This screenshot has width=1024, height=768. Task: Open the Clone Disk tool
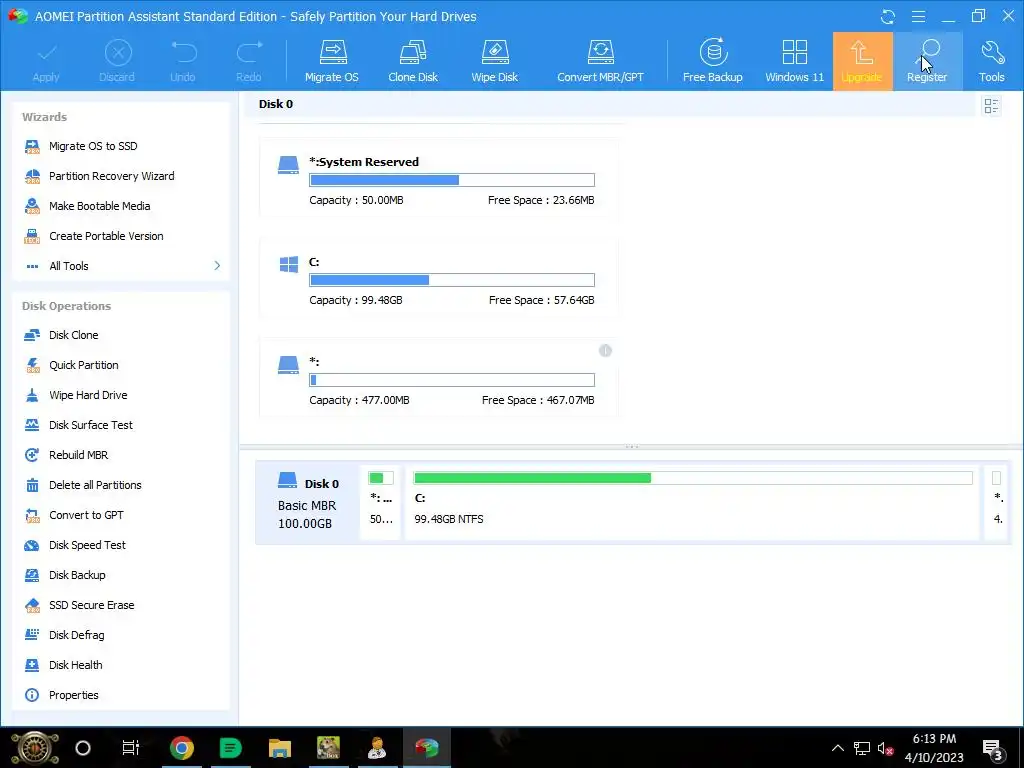coord(413,61)
